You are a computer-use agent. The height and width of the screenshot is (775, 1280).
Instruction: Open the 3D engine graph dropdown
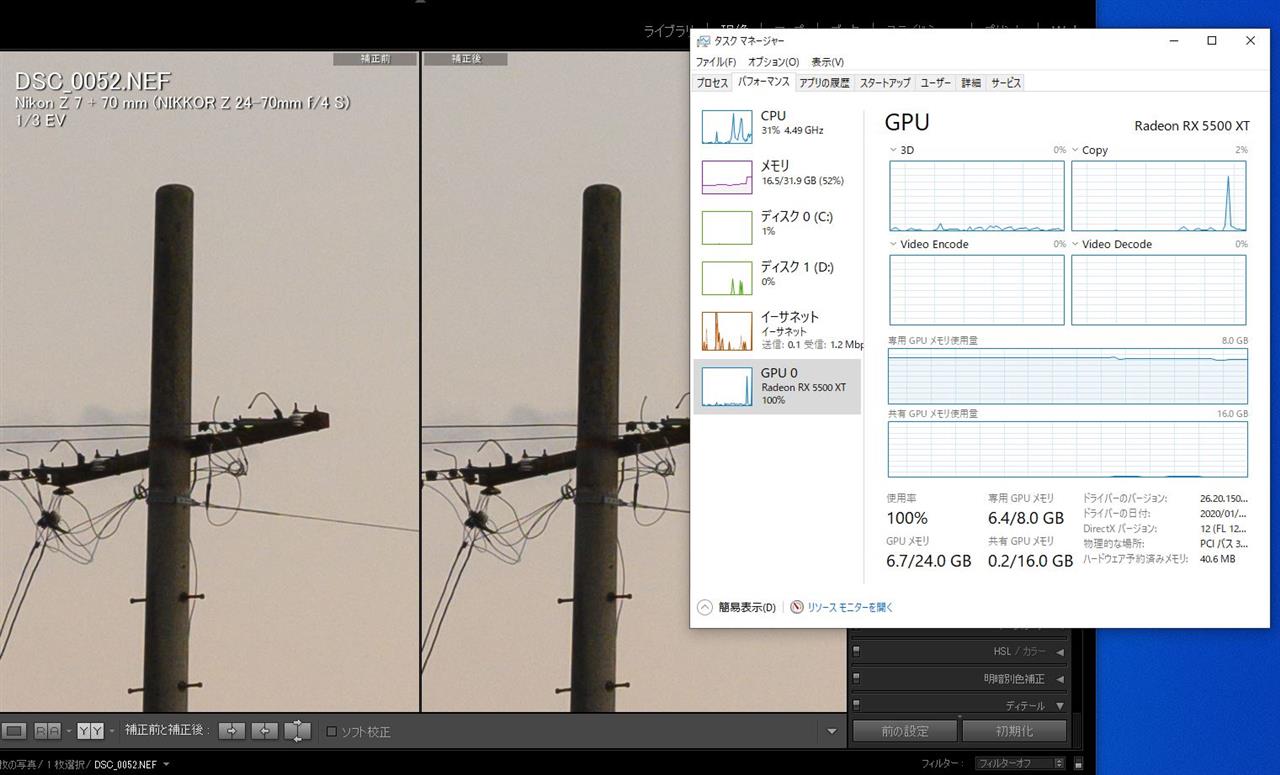coord(894,150)
